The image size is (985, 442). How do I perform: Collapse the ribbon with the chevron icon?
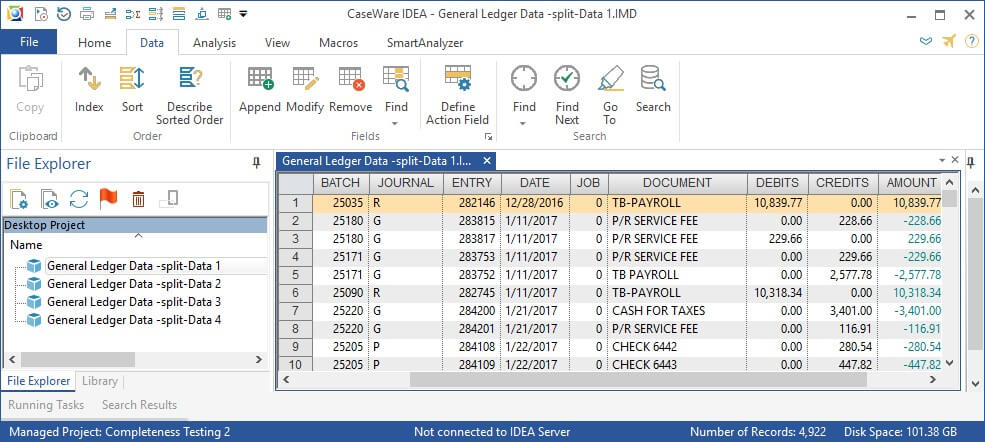coord(925,41)
